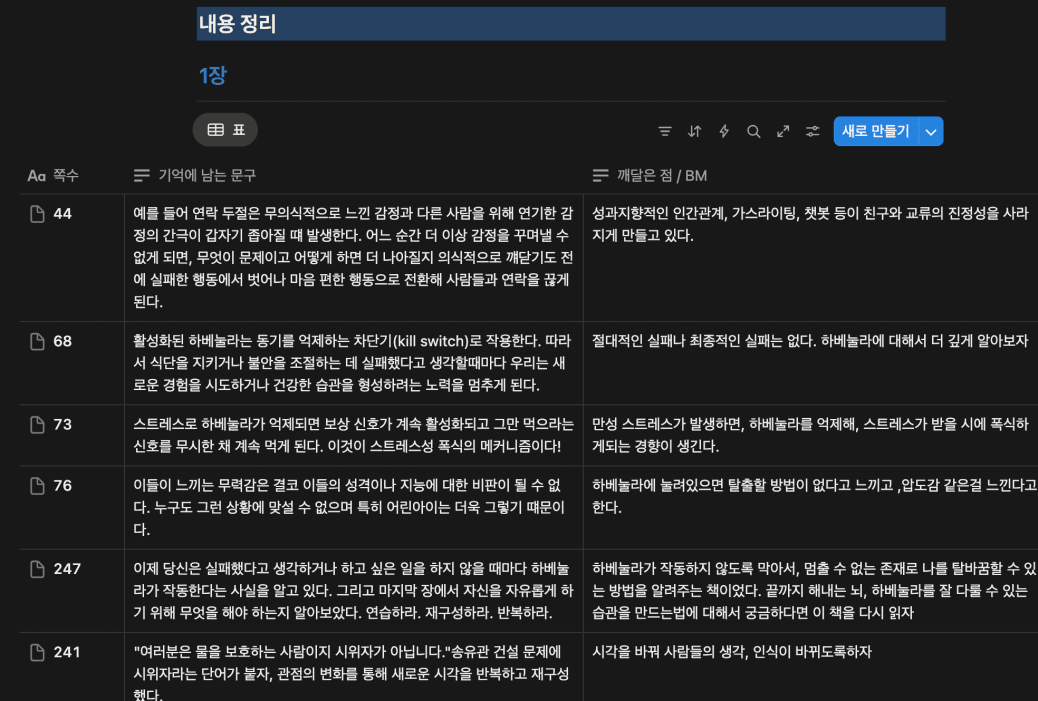1038x701 pixels.
Task: Click the filter icon in database toolbar
Action: click(x=665, y=131)
